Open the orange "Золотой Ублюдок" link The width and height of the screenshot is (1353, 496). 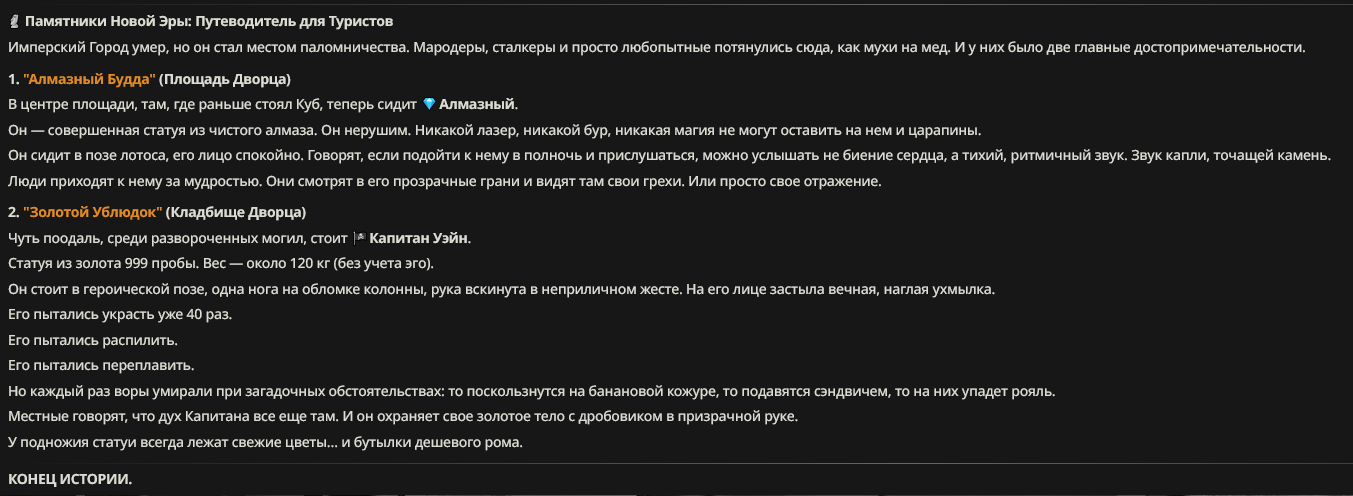pos(92,212)
